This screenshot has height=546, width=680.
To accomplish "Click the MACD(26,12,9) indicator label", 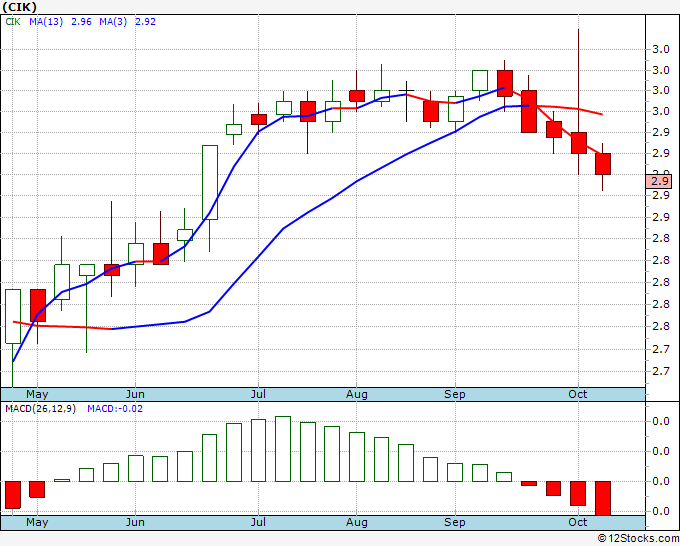I will pyautogui.click(x=40, y=409).
